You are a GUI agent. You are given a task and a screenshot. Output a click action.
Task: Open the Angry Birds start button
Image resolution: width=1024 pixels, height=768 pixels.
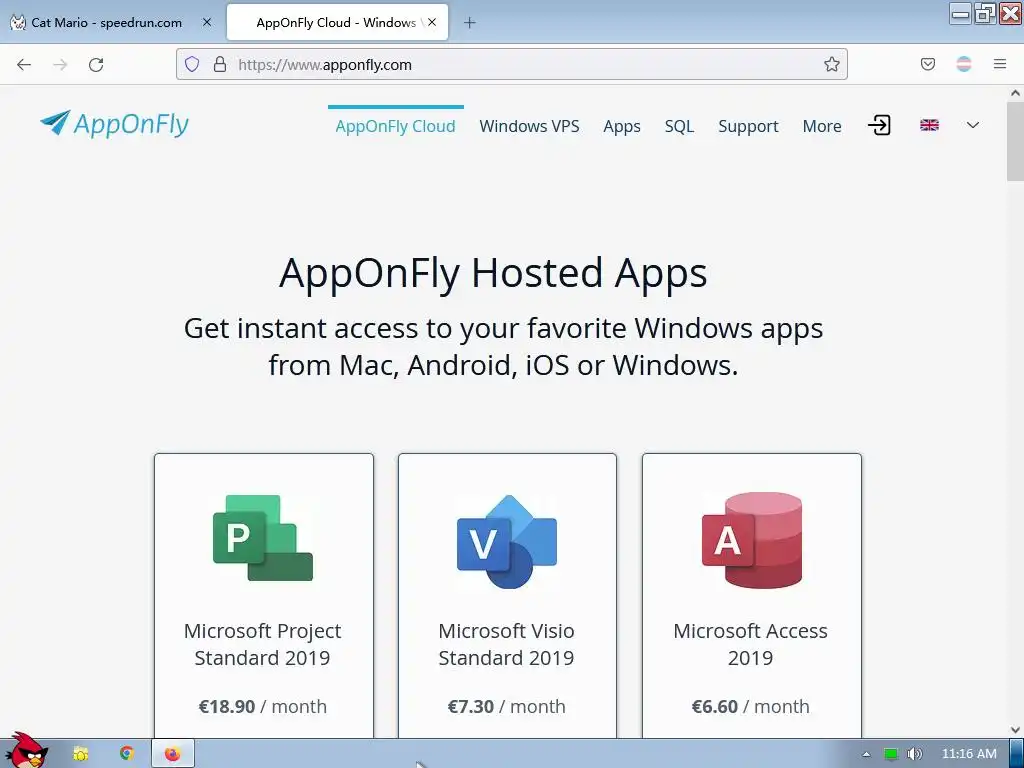point(26,751)
